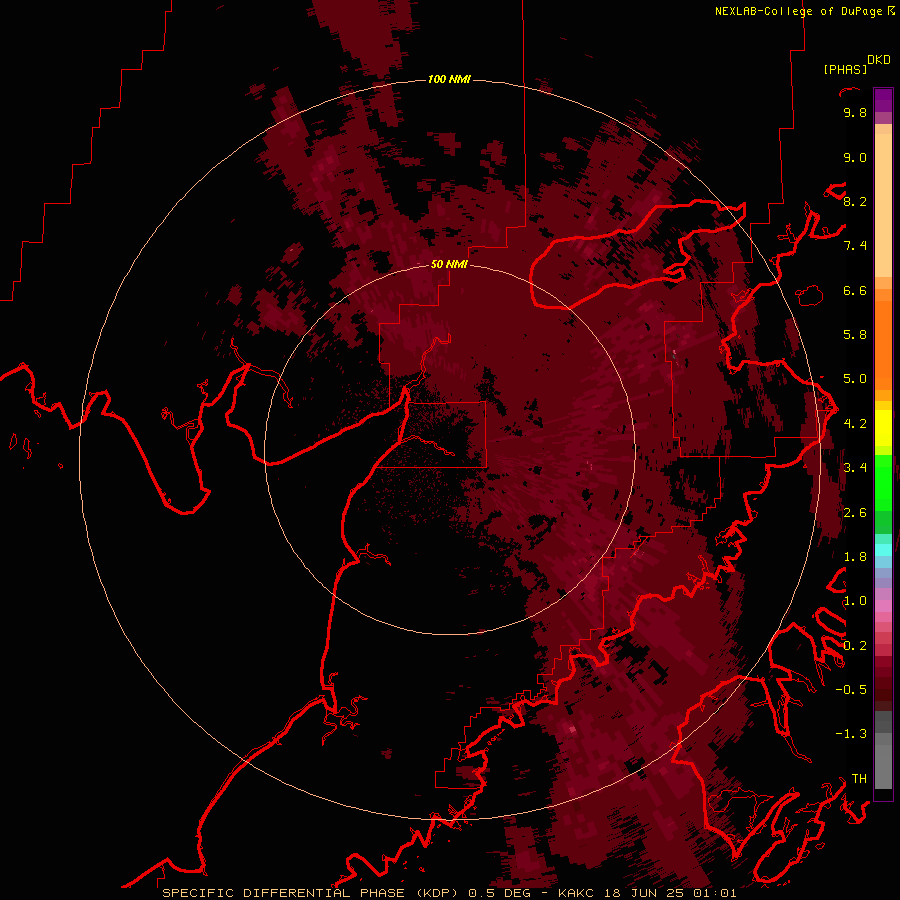The image size is (900, 900).
Task: Pick the peach segment of the color bar
Action: (883, 205)
